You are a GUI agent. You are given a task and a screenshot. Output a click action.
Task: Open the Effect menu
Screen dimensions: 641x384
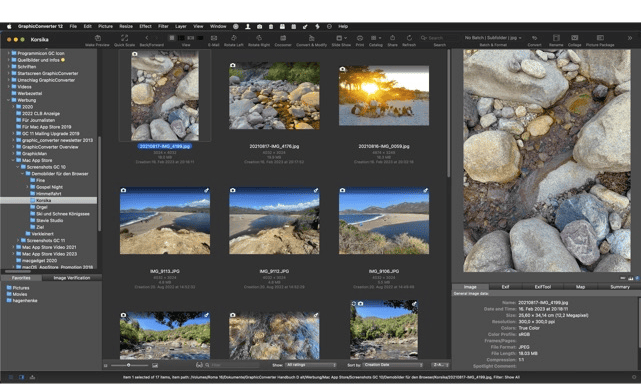pos(145,26)
